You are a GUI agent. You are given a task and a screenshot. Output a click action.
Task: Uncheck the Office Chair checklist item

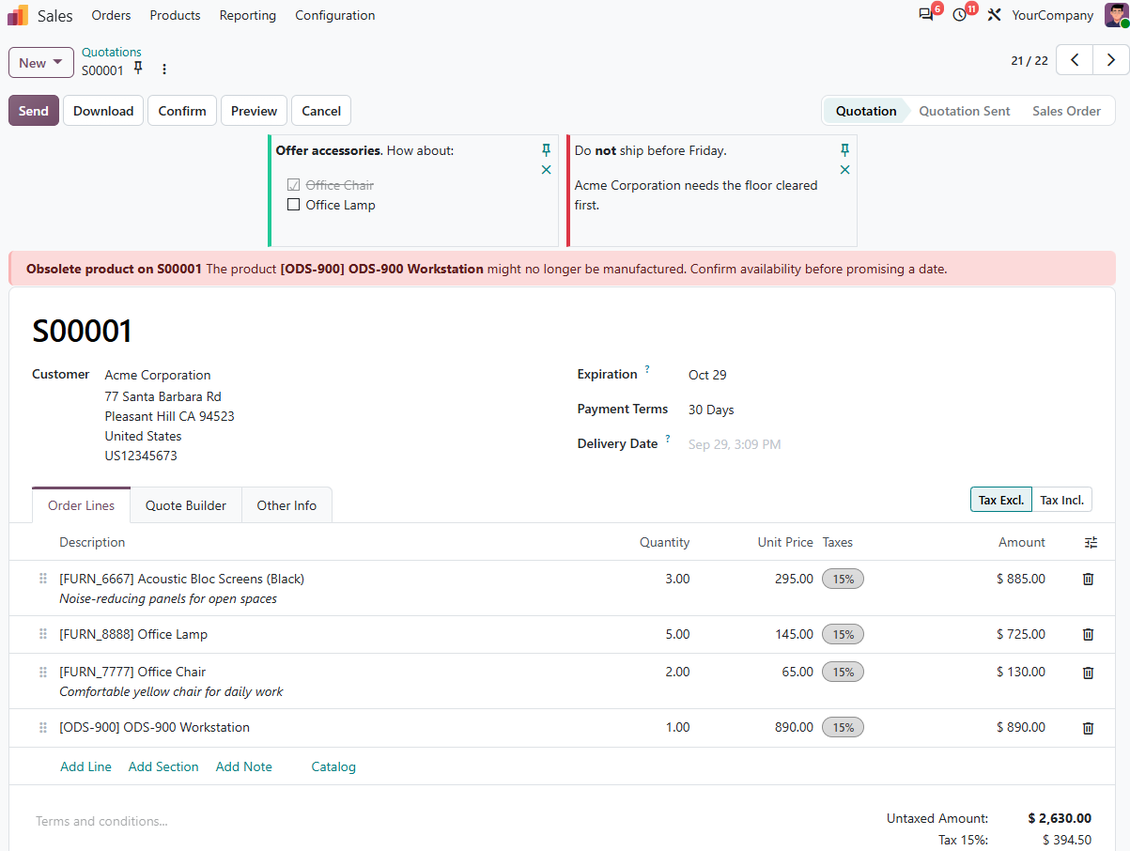point(293,185)
